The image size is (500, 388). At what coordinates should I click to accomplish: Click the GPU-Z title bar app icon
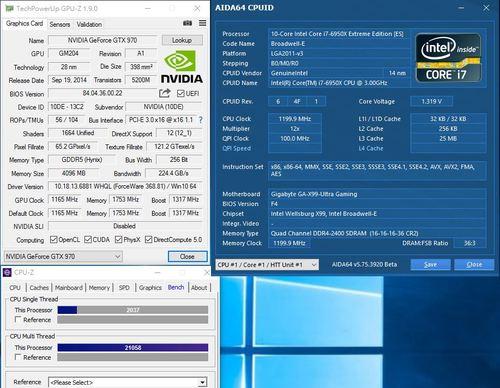9,8
